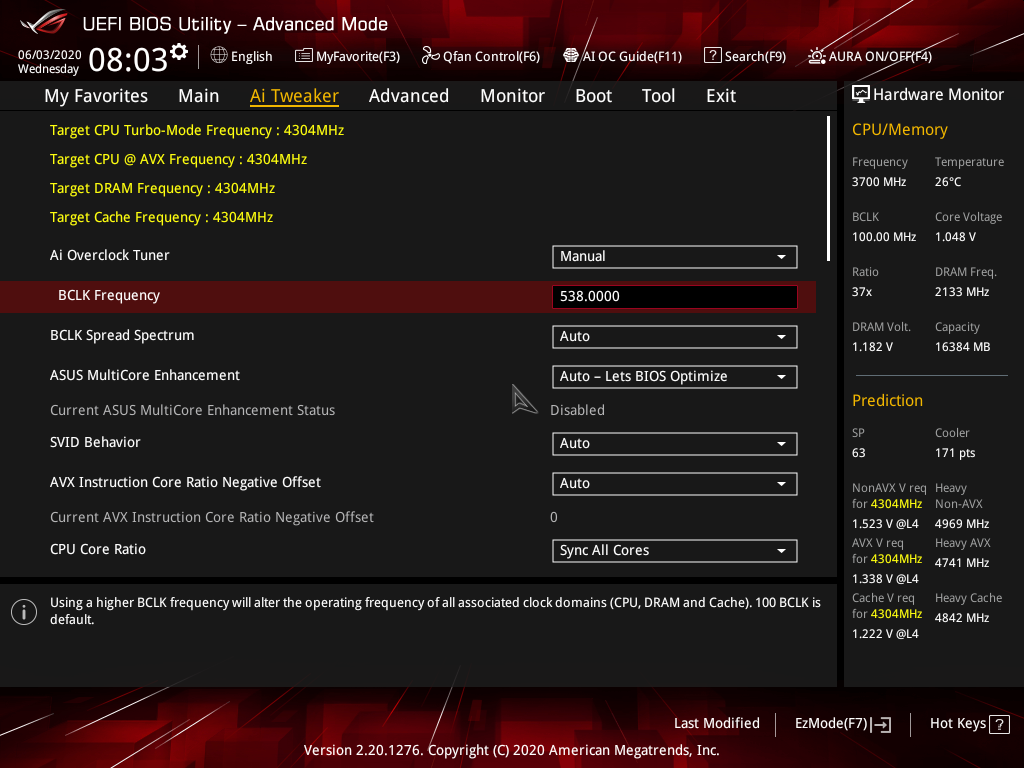The height and width of the screenshot is (768, 1024).
Task: Edit the BCLK Frequency value field
Action: [x=674, y=297]
